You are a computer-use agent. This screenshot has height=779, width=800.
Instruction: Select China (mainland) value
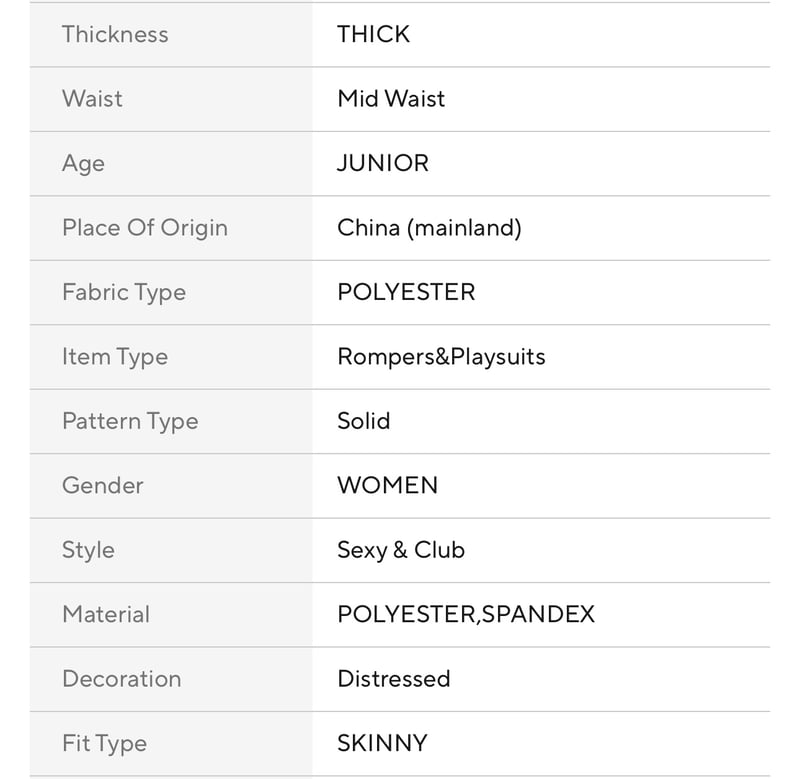click(430, 228)
